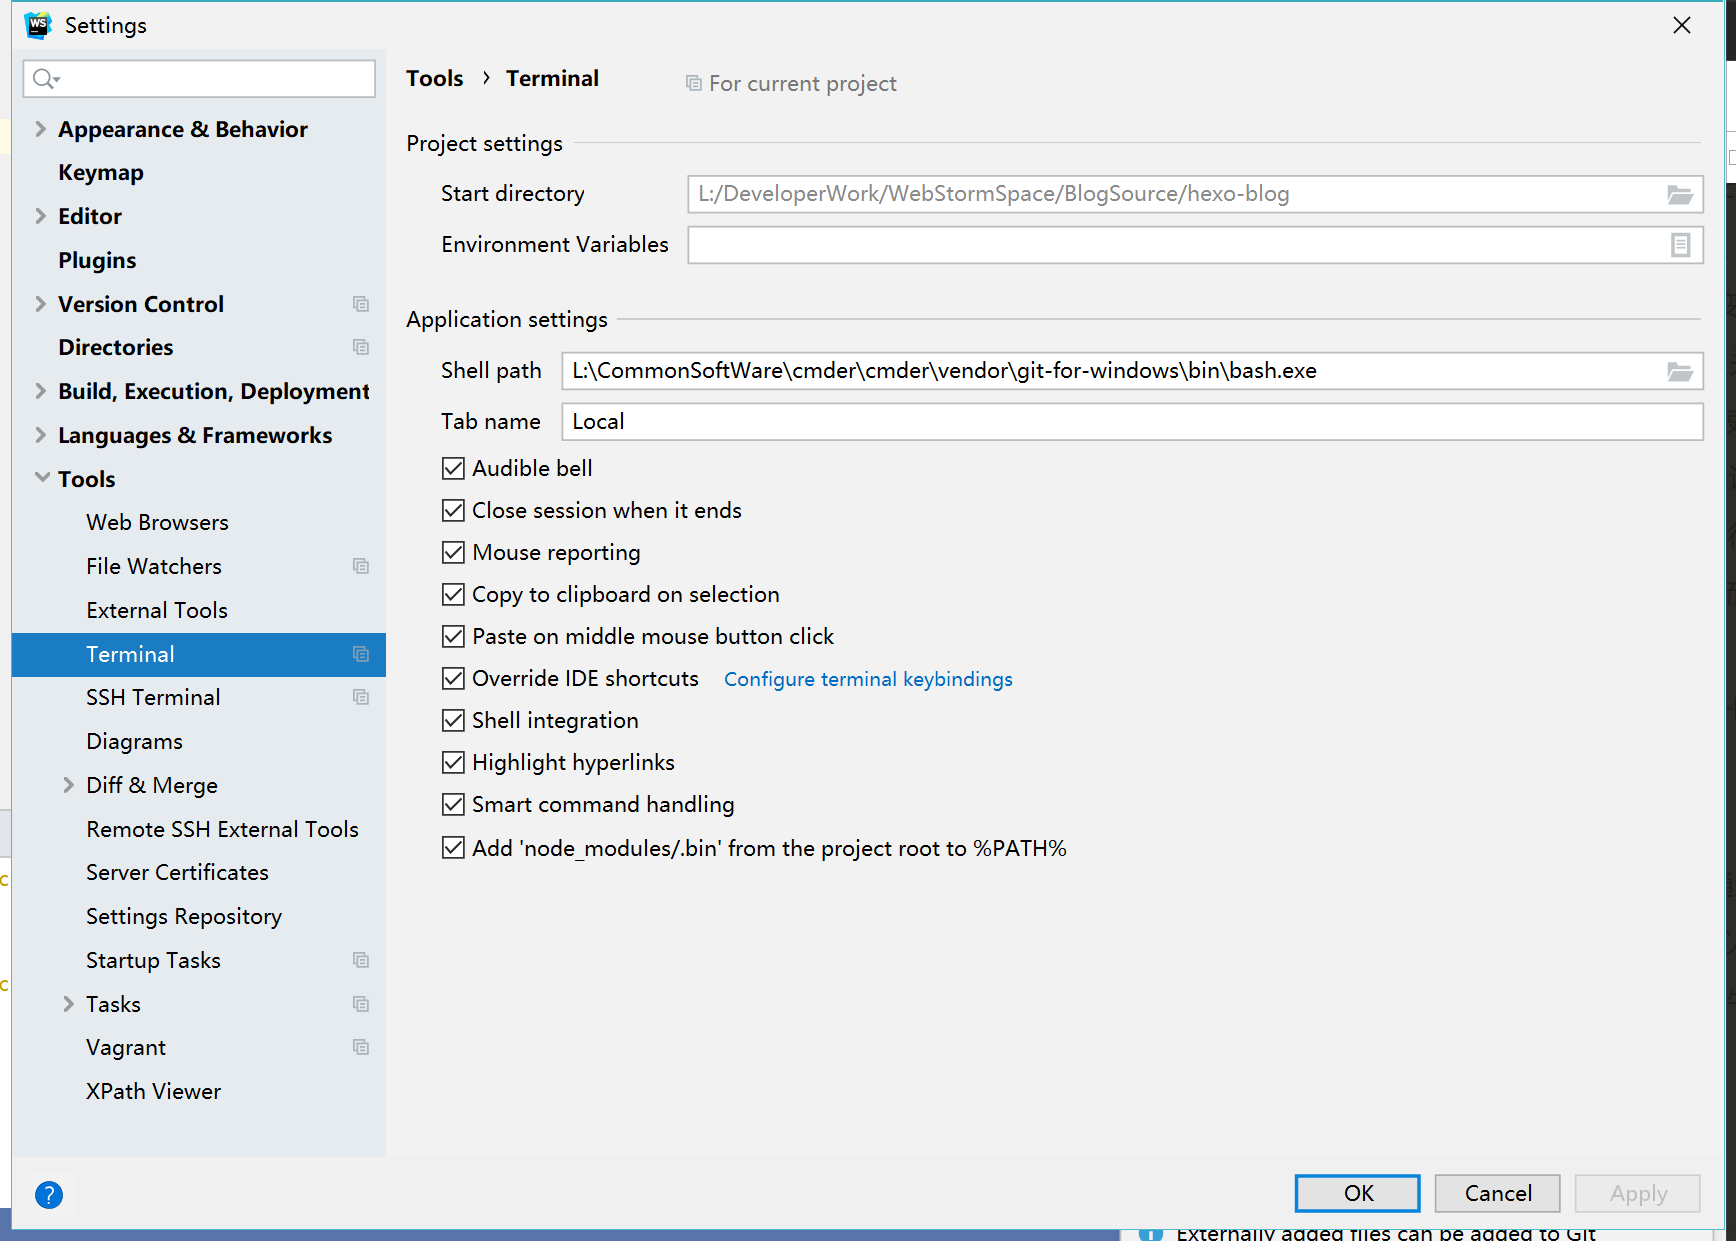This screenshot has height=1241, width=1736.
Task: Expand Version Control section arrow
Action: (41, 304)
